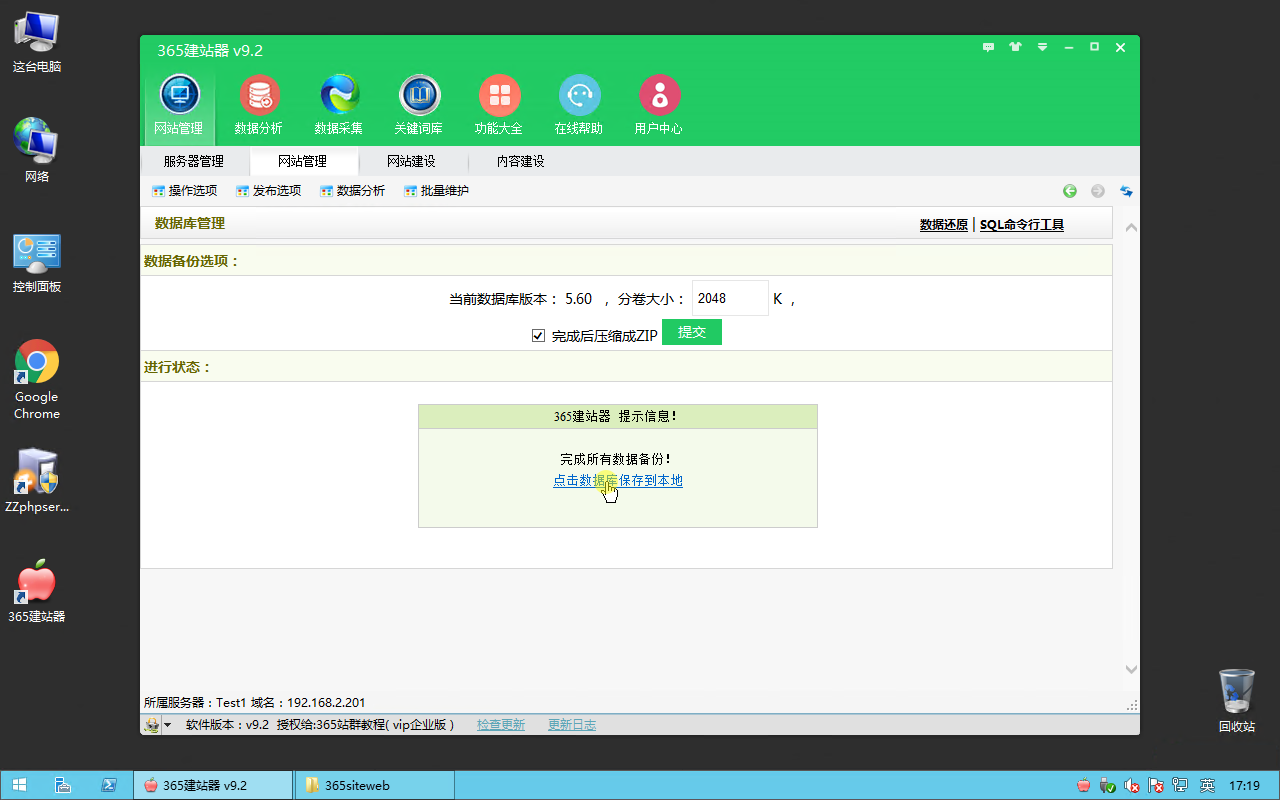This screenshot has height=800, width=1280.
Task: Open PowerShell taskbar icon
Action: [109, 785]
